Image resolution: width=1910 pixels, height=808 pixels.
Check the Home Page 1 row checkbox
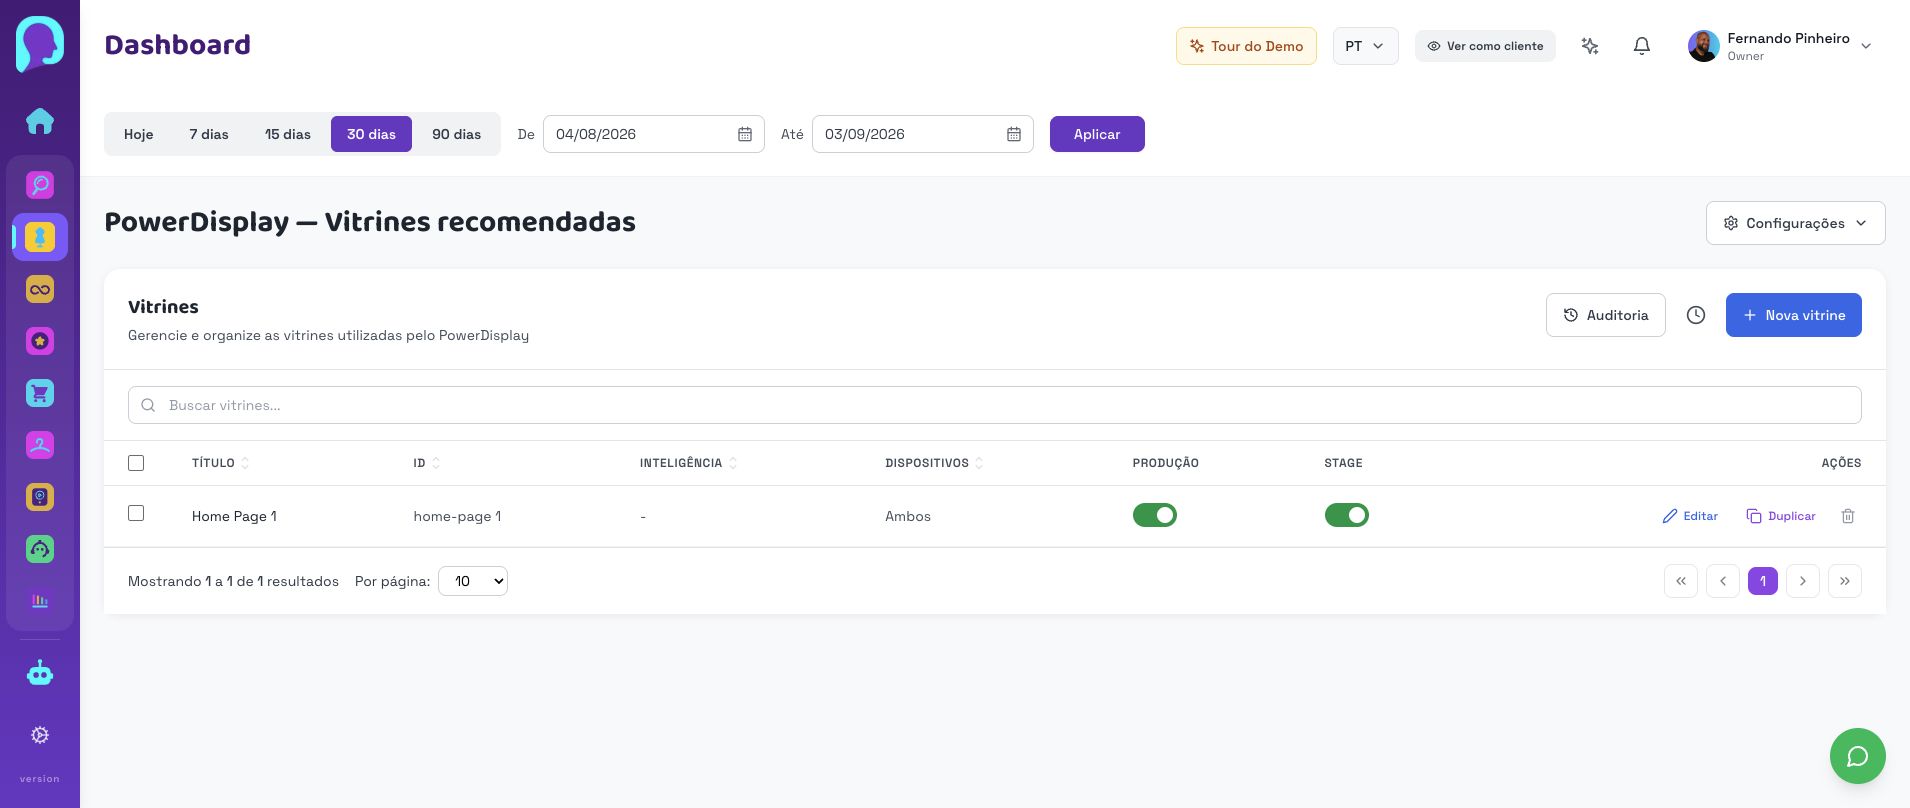[136, 513]
